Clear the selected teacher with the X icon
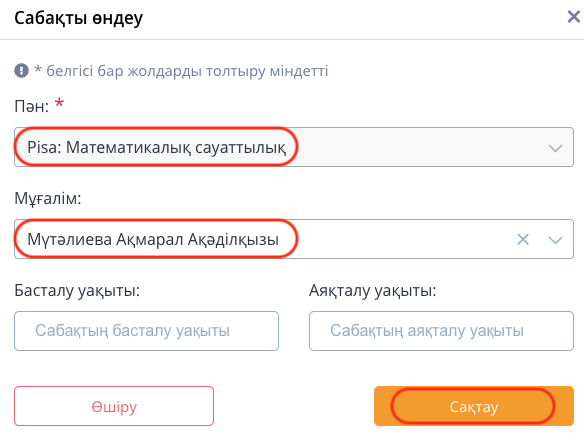 523,239
